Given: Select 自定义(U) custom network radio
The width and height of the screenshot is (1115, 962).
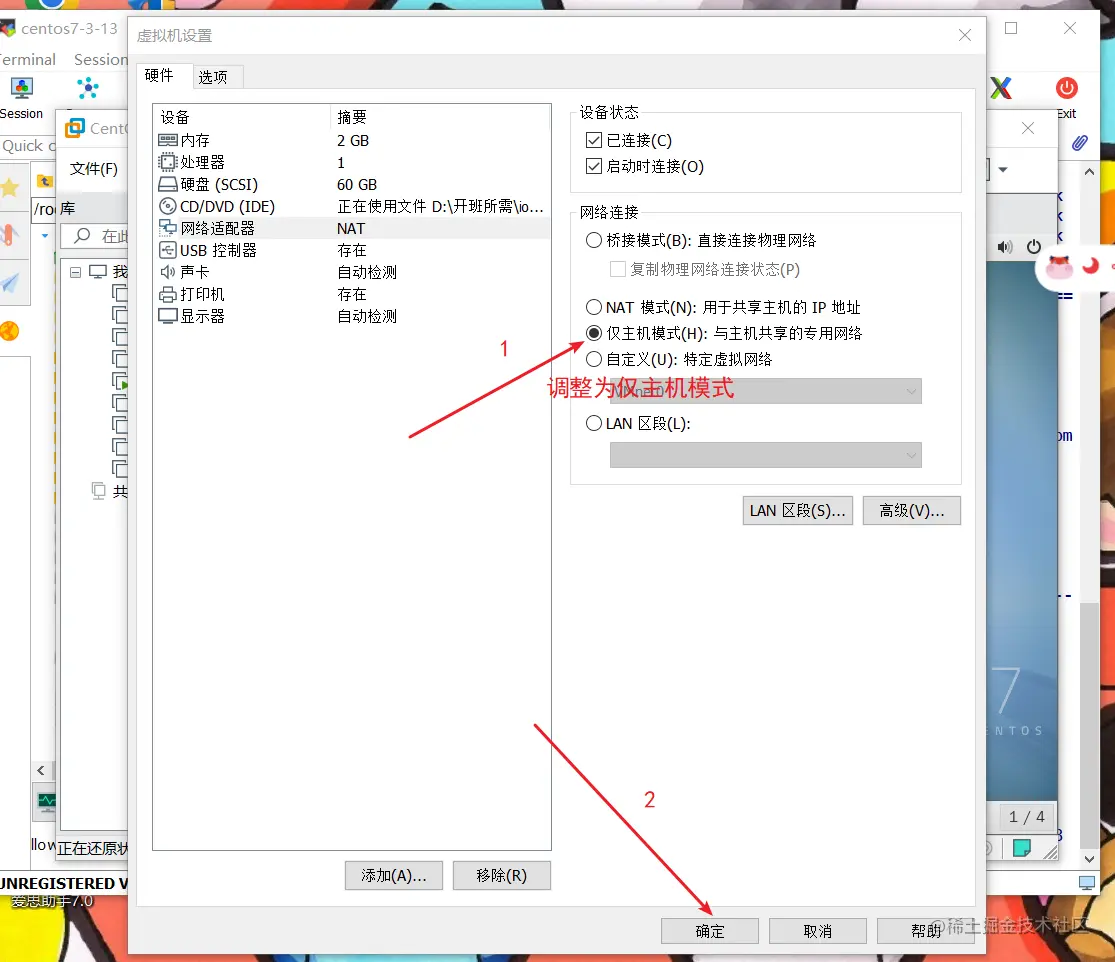Looking at the screenshot, I should [x=594, y=359].
